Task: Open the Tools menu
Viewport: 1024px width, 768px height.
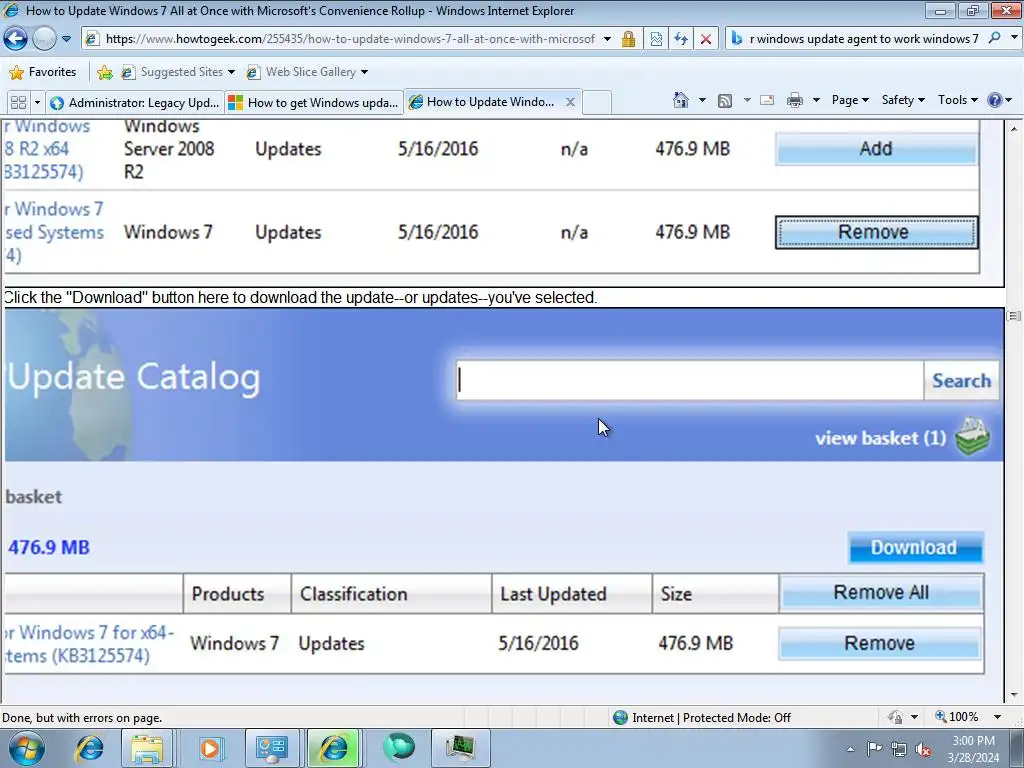Action: tap(957, 100)
